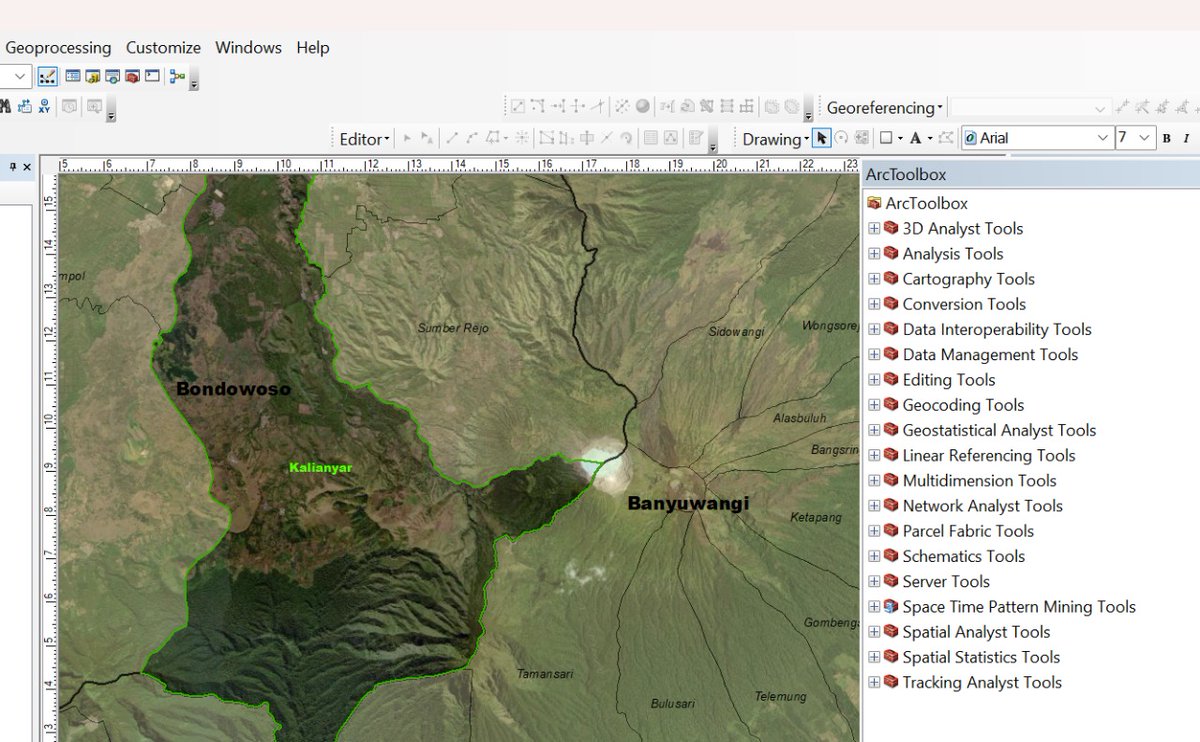This screenshot has height=742, width=1200.
Task: Open the rectangle shape tool dropdown arrow
Action: [x=899, y=138]
